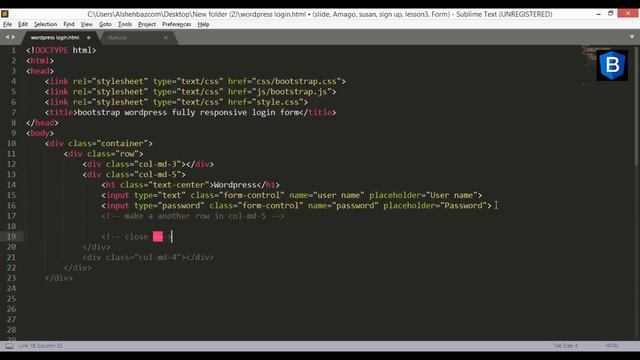Switch to the wordpress login.html tab

click(x=55, y=38)
